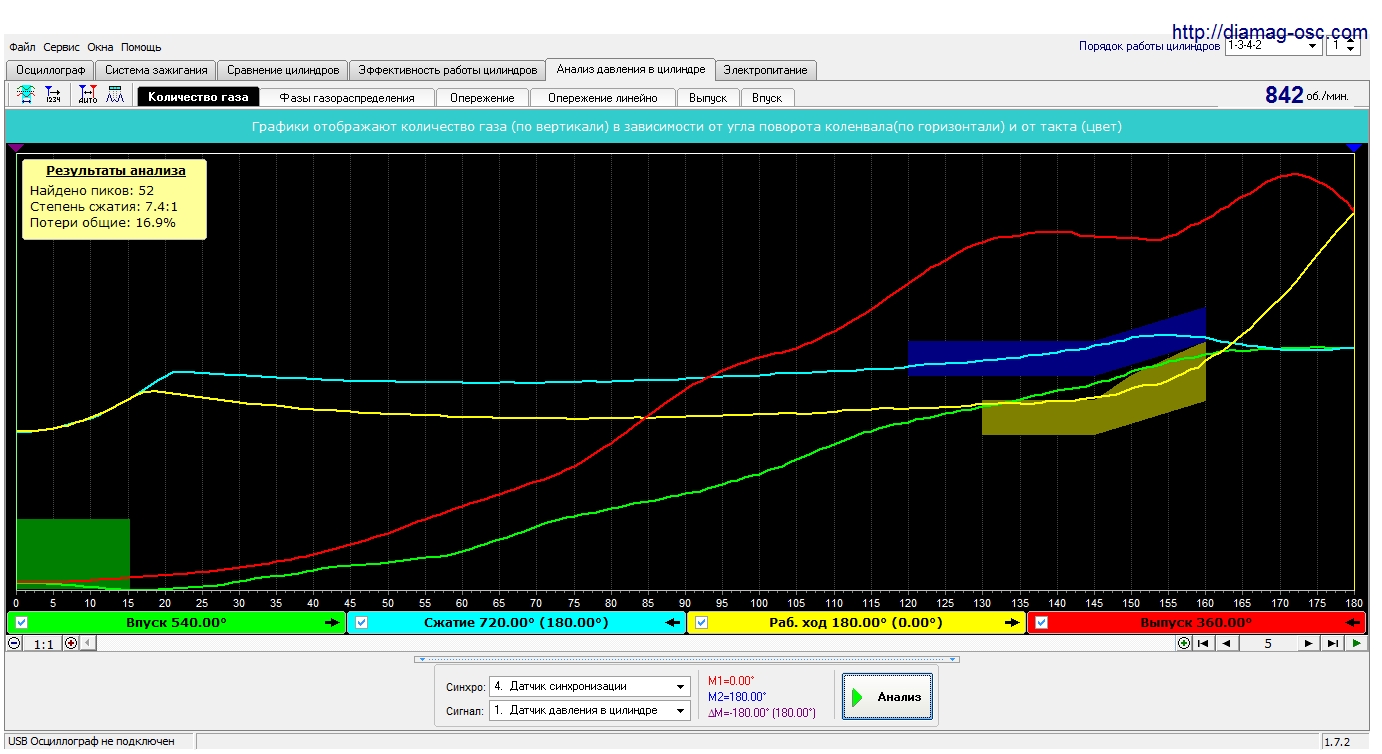Click the 1.7.2 version label in status bar
Screen dimensions: 1382x754
(1337, 742)
